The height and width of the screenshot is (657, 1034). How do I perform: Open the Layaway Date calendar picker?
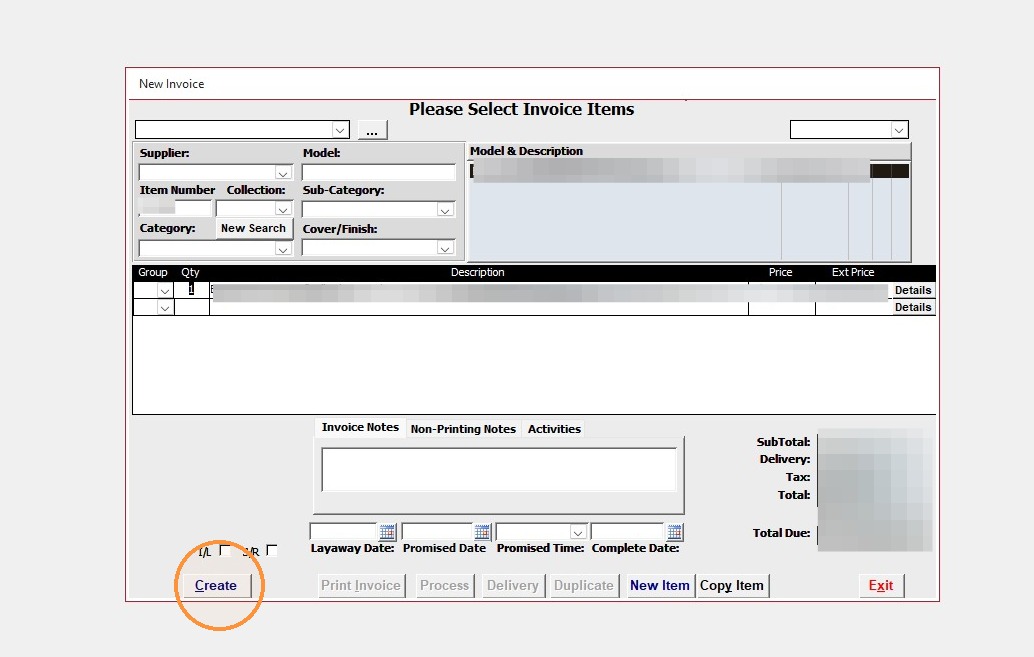point(387,532)
